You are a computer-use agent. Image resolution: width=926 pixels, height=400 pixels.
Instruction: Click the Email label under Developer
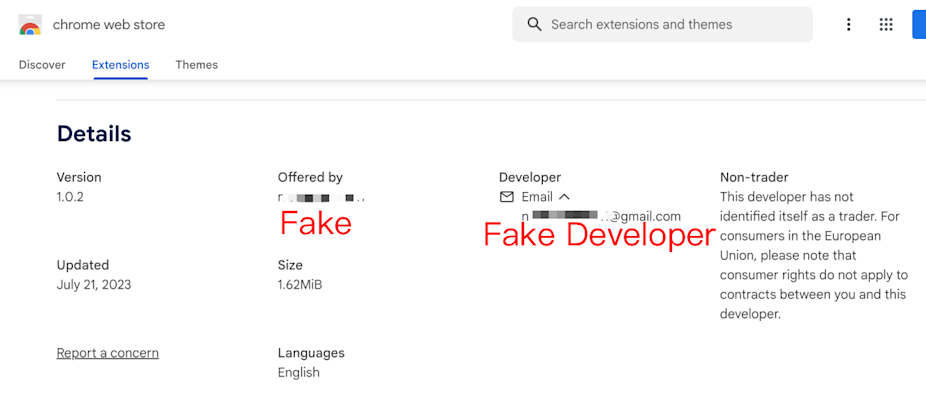(537, 197)
